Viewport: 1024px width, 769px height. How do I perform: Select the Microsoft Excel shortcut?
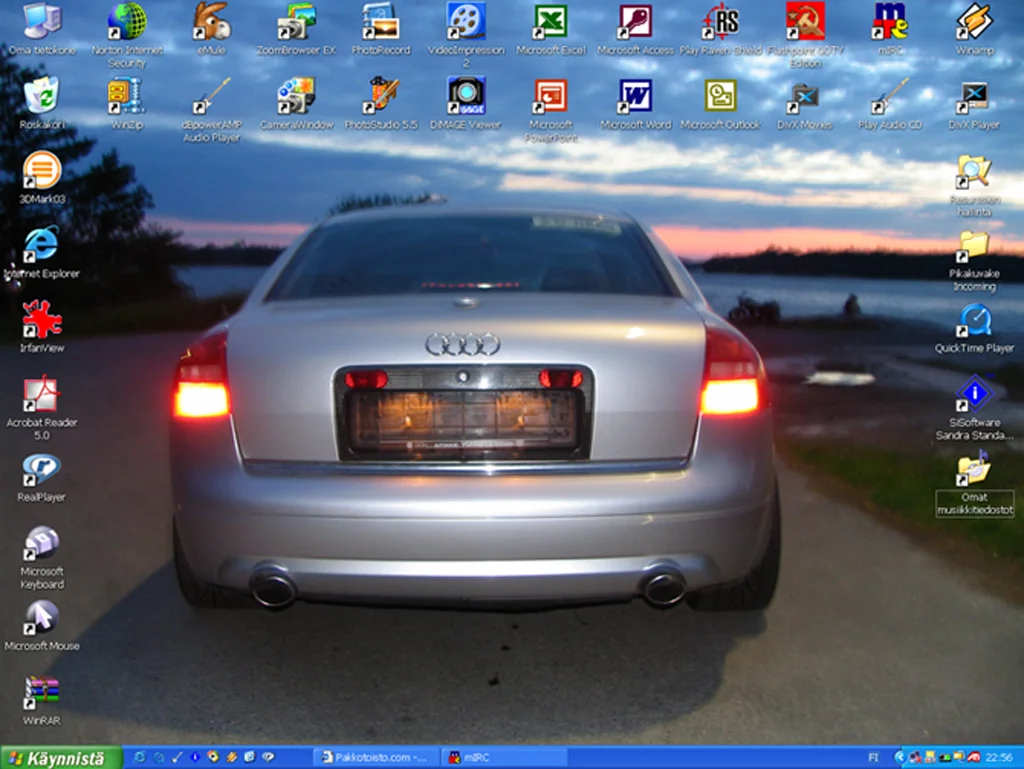pyautogui.click(x=550, y=22)
